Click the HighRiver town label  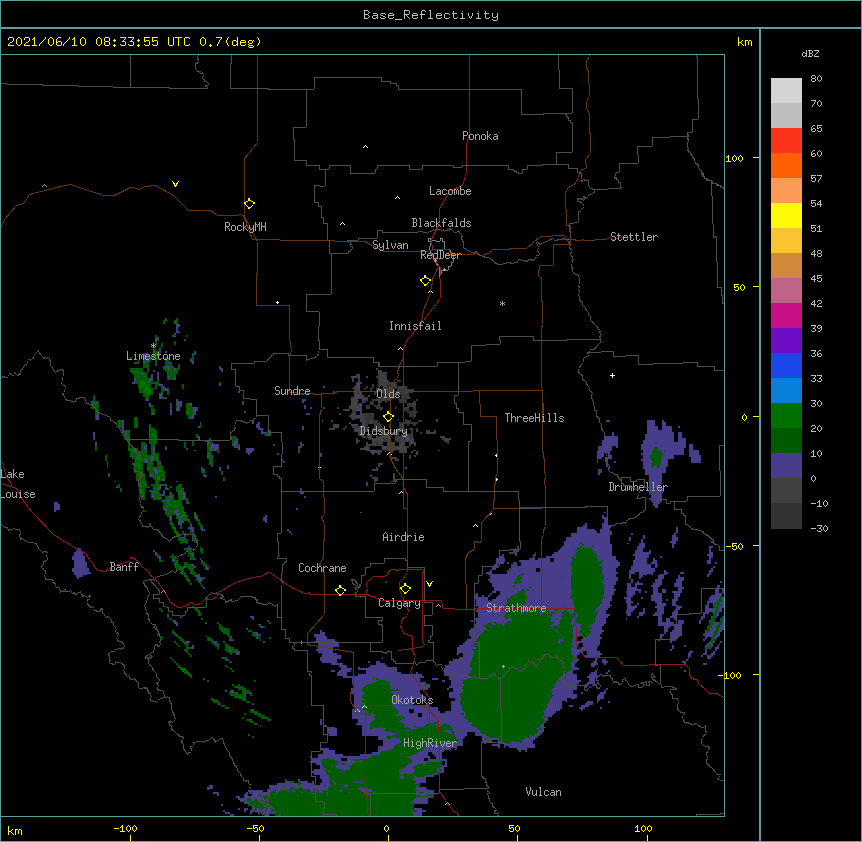click(430, 743)
